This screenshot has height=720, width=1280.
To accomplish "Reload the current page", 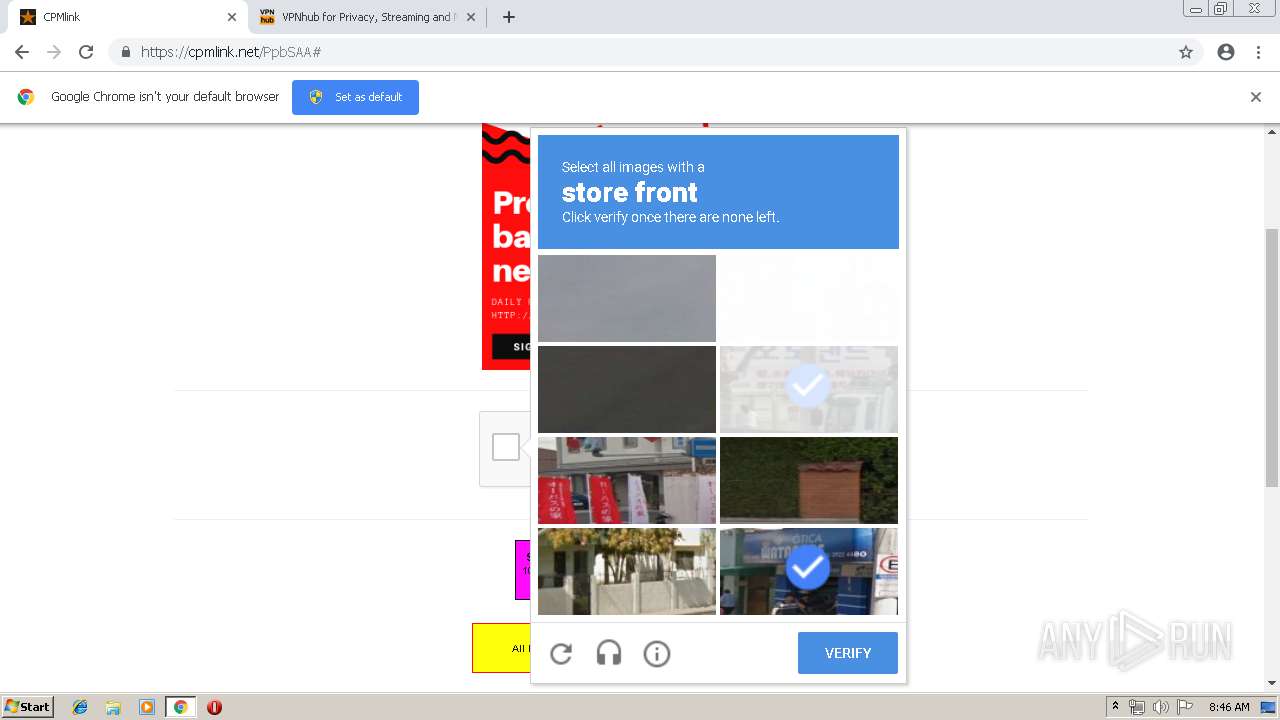I will point(86,52).
